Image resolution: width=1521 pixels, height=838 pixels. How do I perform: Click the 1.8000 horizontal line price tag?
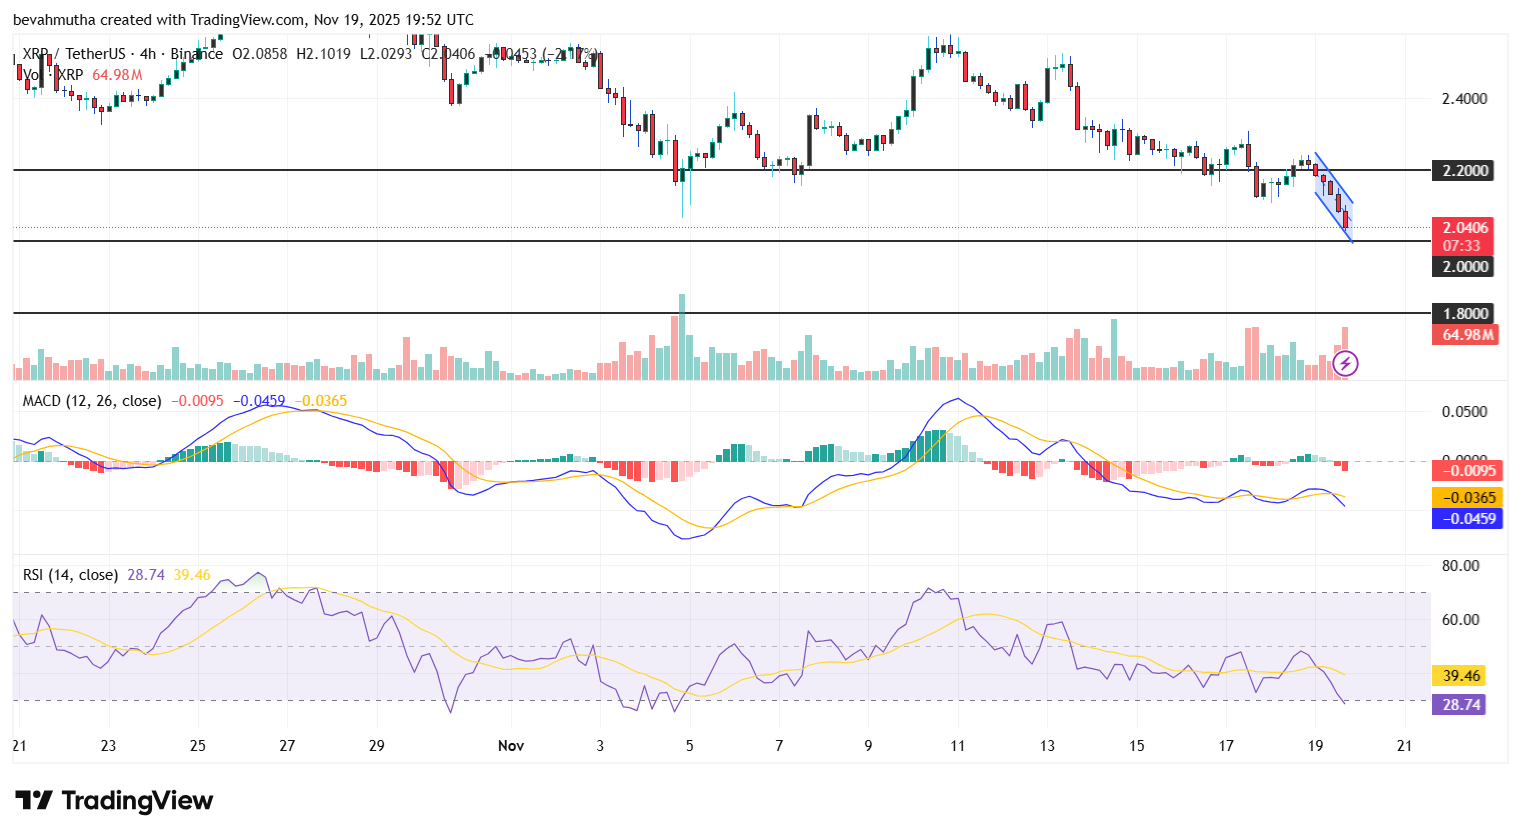(1464, 314)
